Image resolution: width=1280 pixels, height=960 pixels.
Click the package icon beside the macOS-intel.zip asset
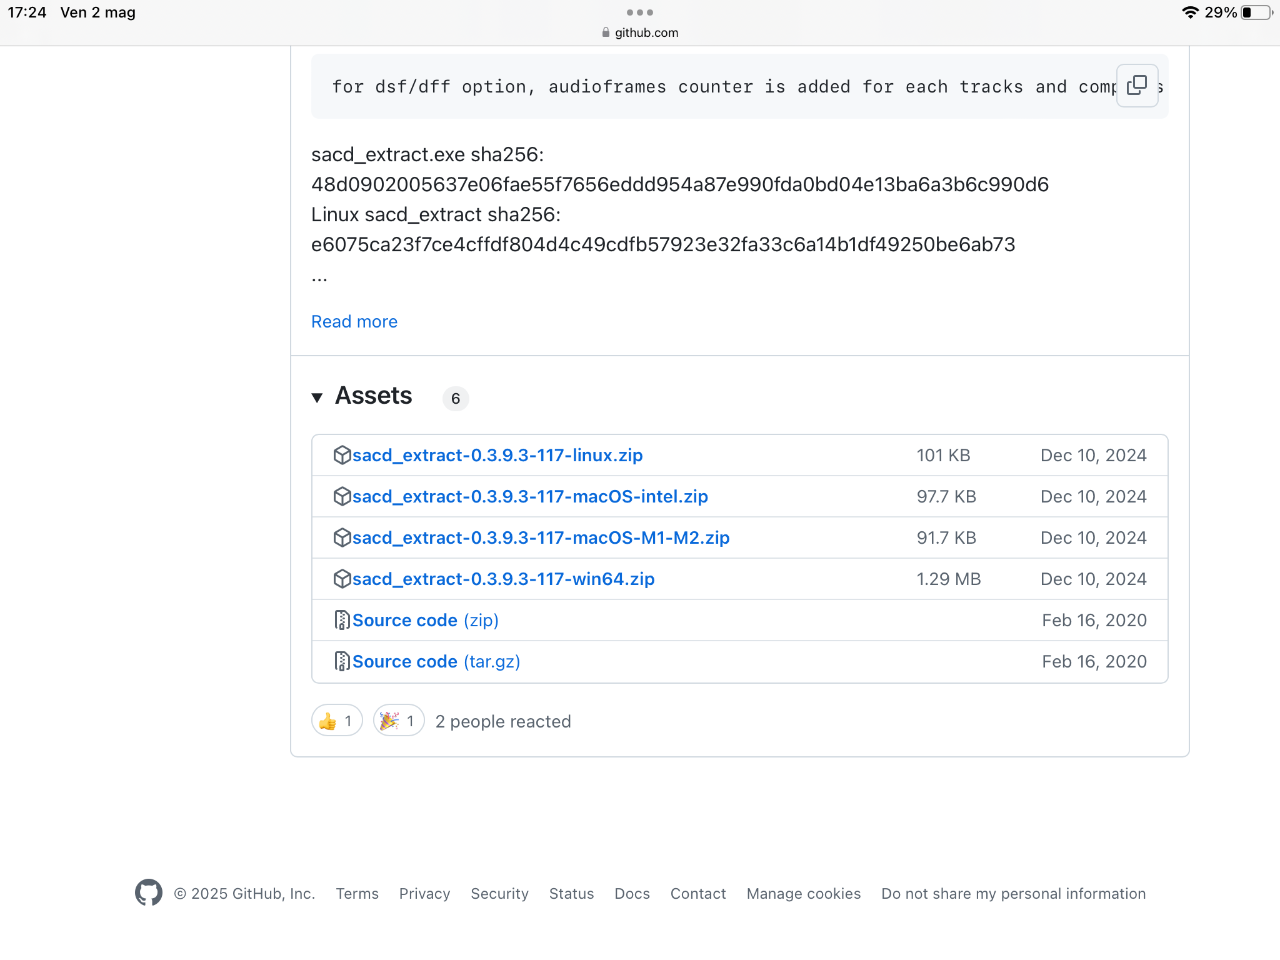tap(342, 496)
